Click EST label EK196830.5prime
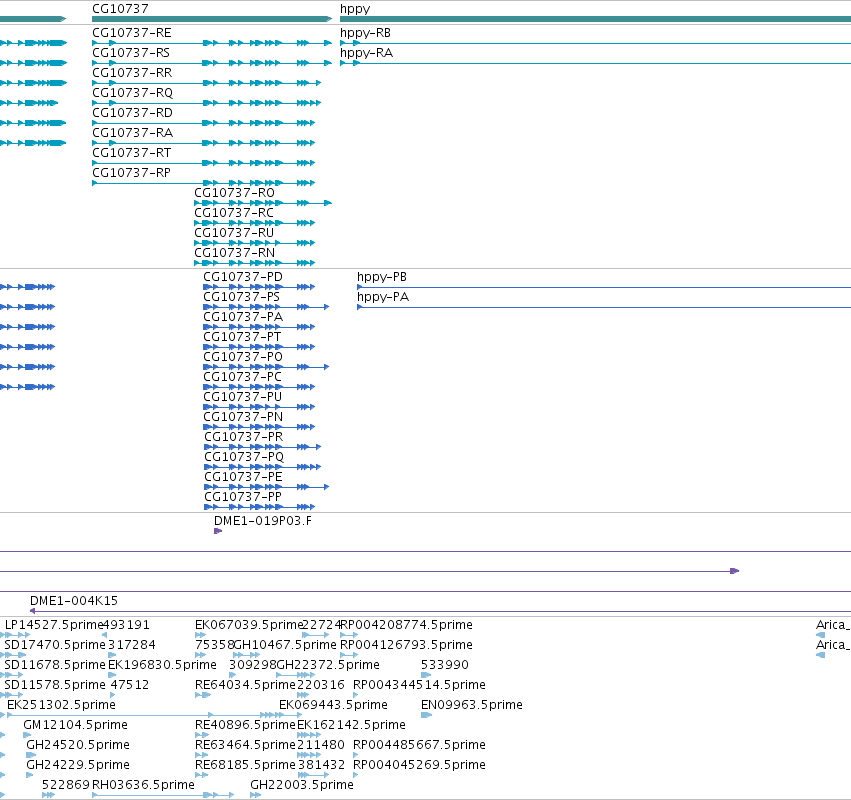 coord(162,665)
